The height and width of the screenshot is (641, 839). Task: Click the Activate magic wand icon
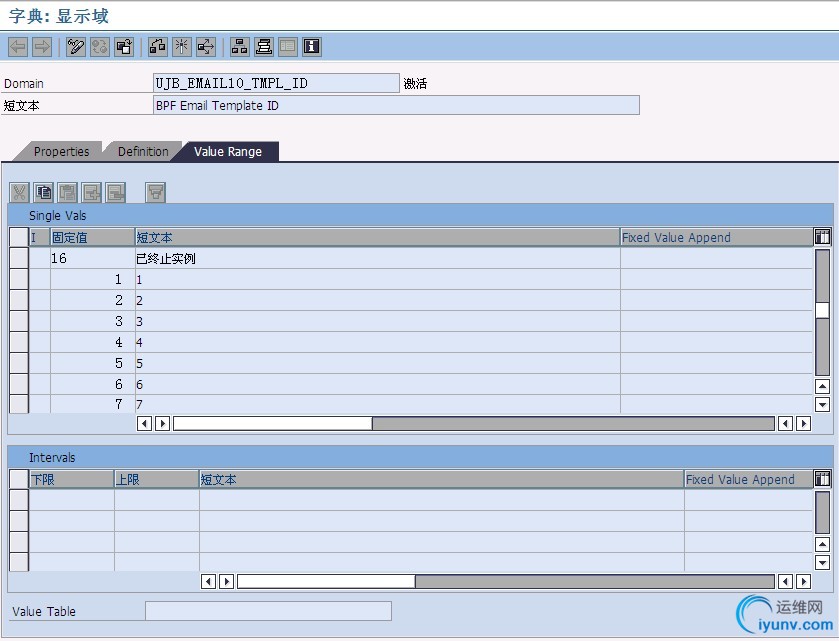click(x=181, y=47)
